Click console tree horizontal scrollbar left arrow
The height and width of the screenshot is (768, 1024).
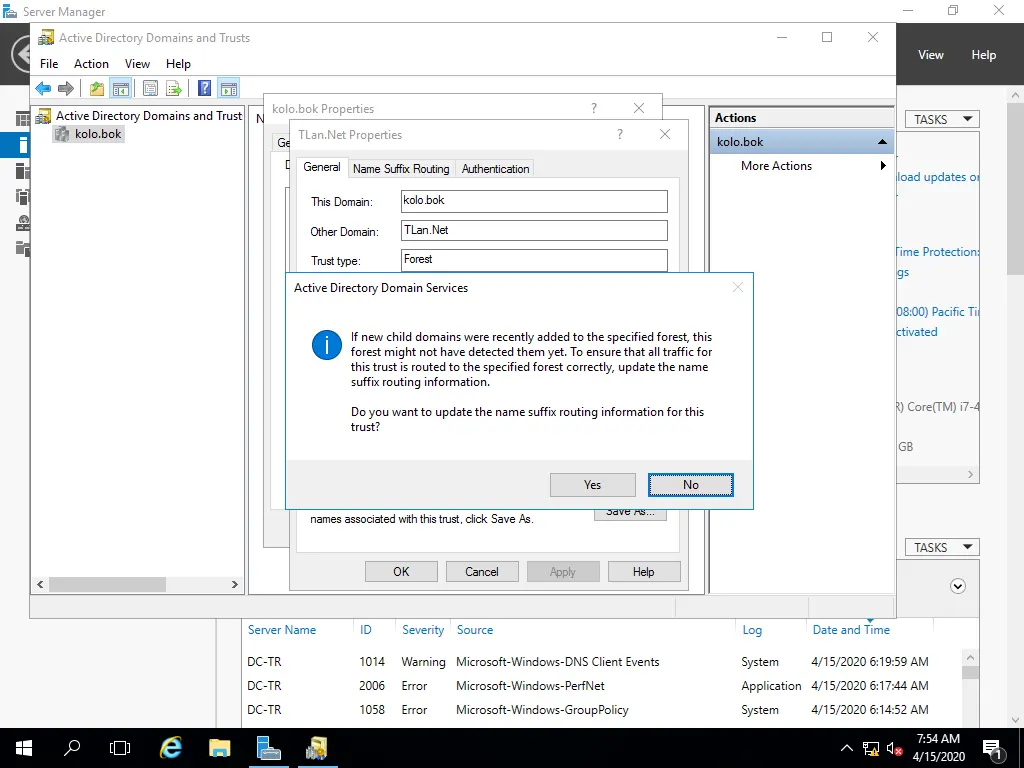pyautogui.click(x=40, y=584)
